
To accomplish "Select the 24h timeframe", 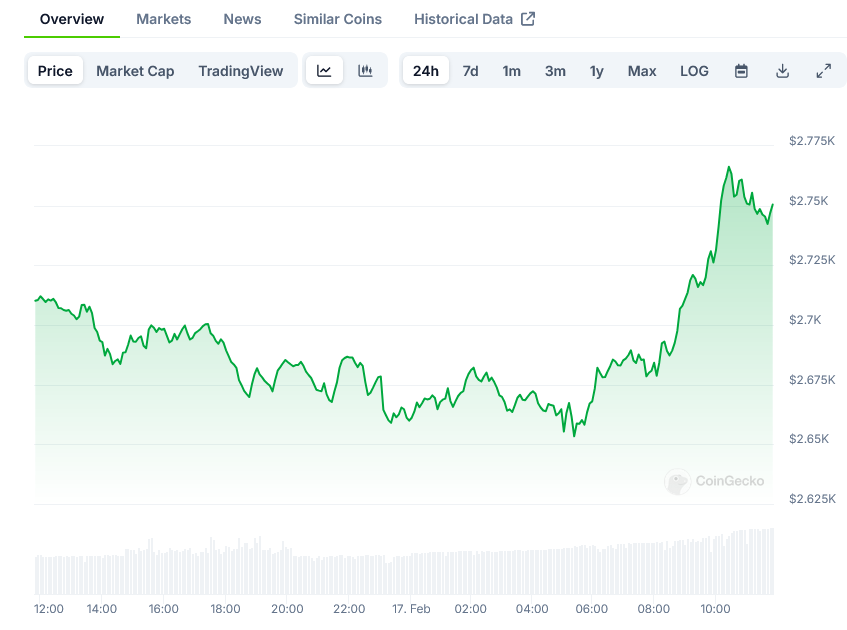I will click(425, 70).
